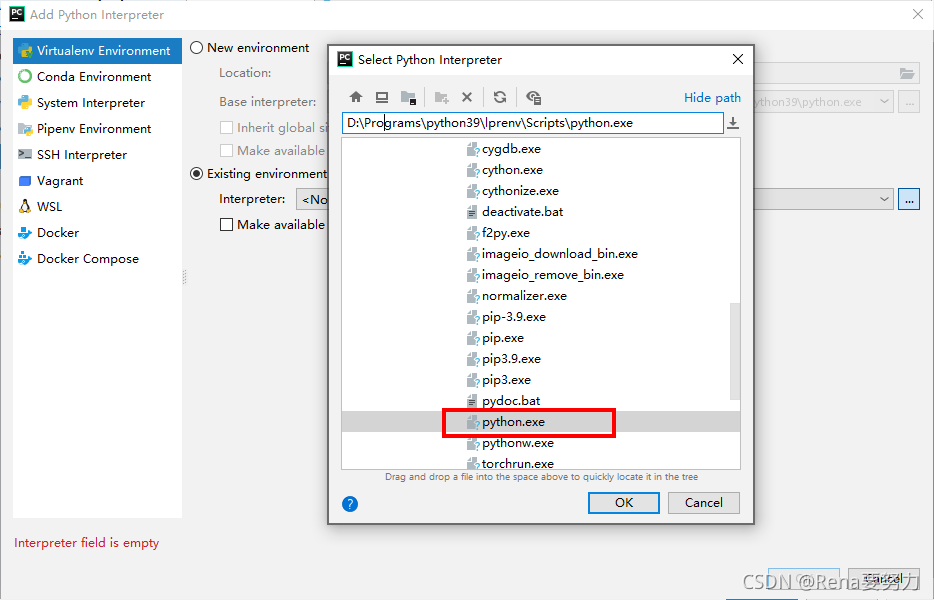
Task: Select pip3.9.exe file
Action: coord(511,359)
